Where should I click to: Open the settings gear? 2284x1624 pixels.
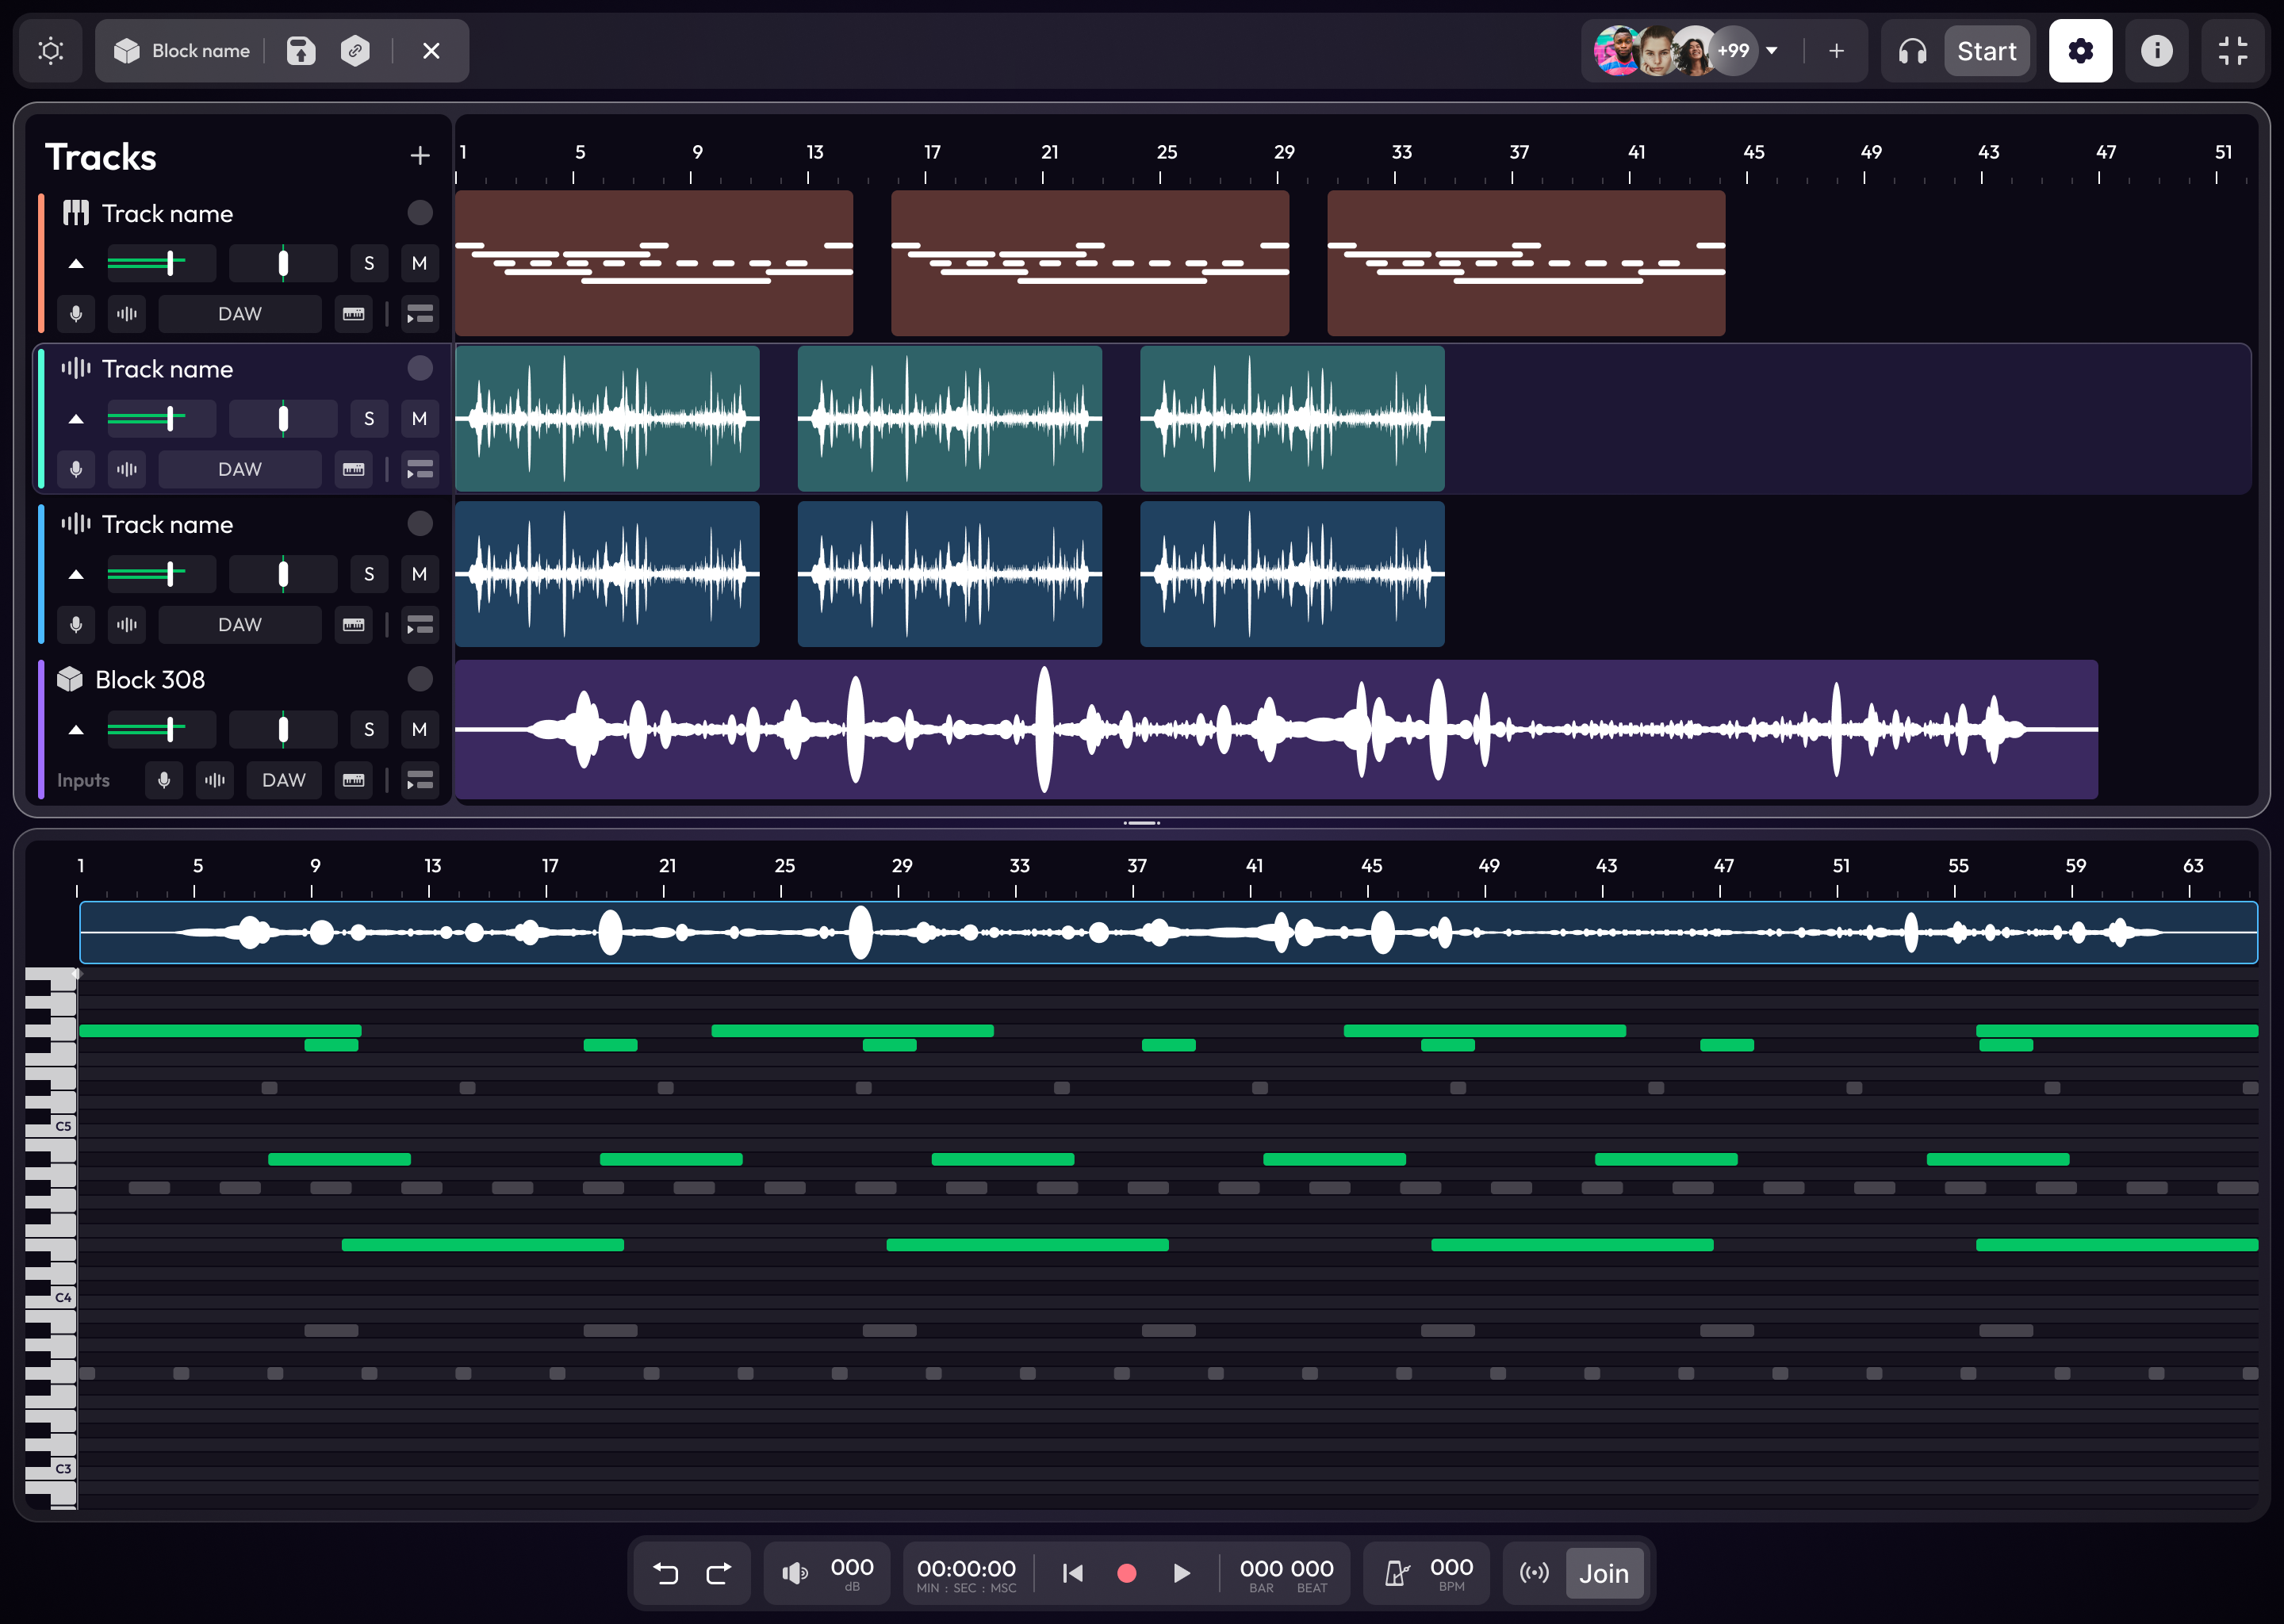click(x=2080, y=50)
